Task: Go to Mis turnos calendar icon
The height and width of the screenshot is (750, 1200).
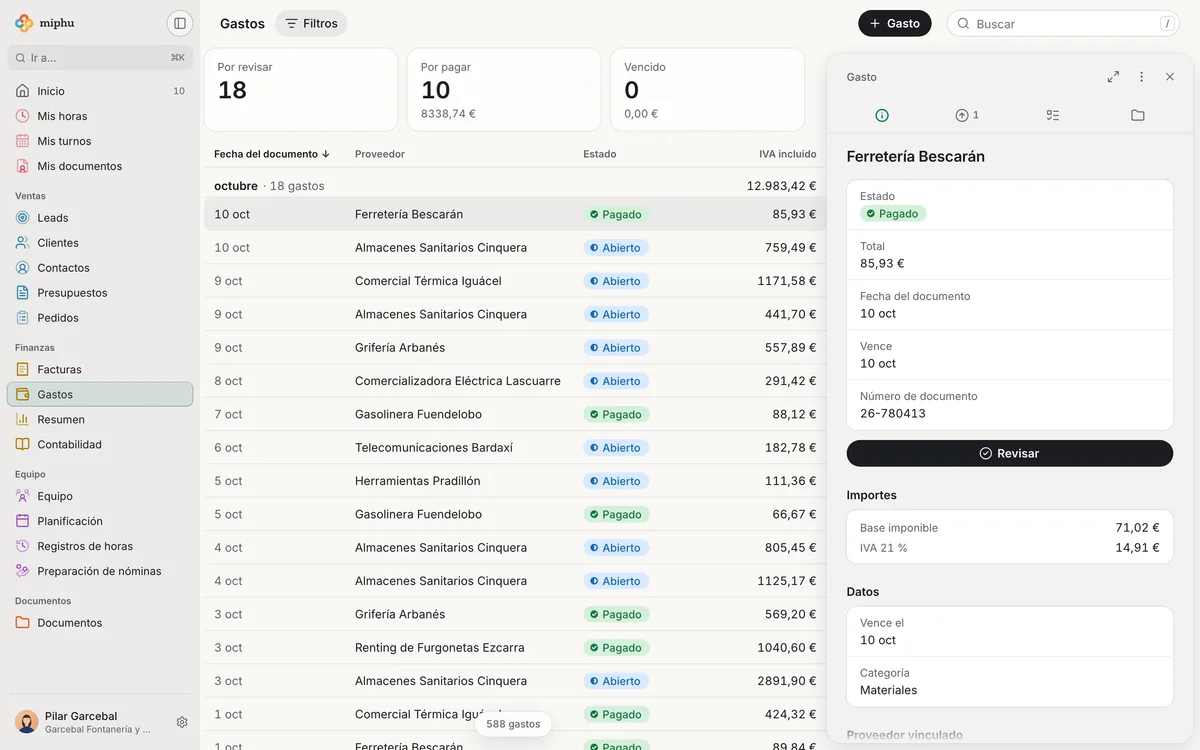Action: click(23, 141)
